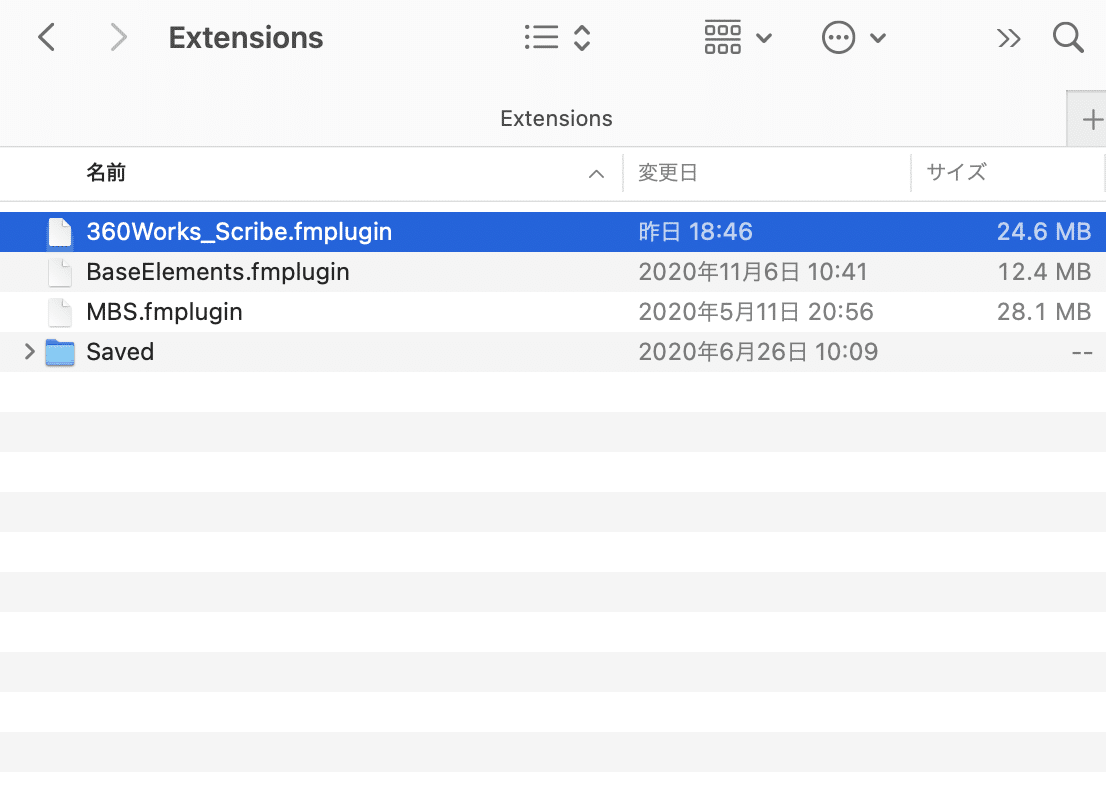Click the group items icon

pyautogui.click(x=722, y=37)
